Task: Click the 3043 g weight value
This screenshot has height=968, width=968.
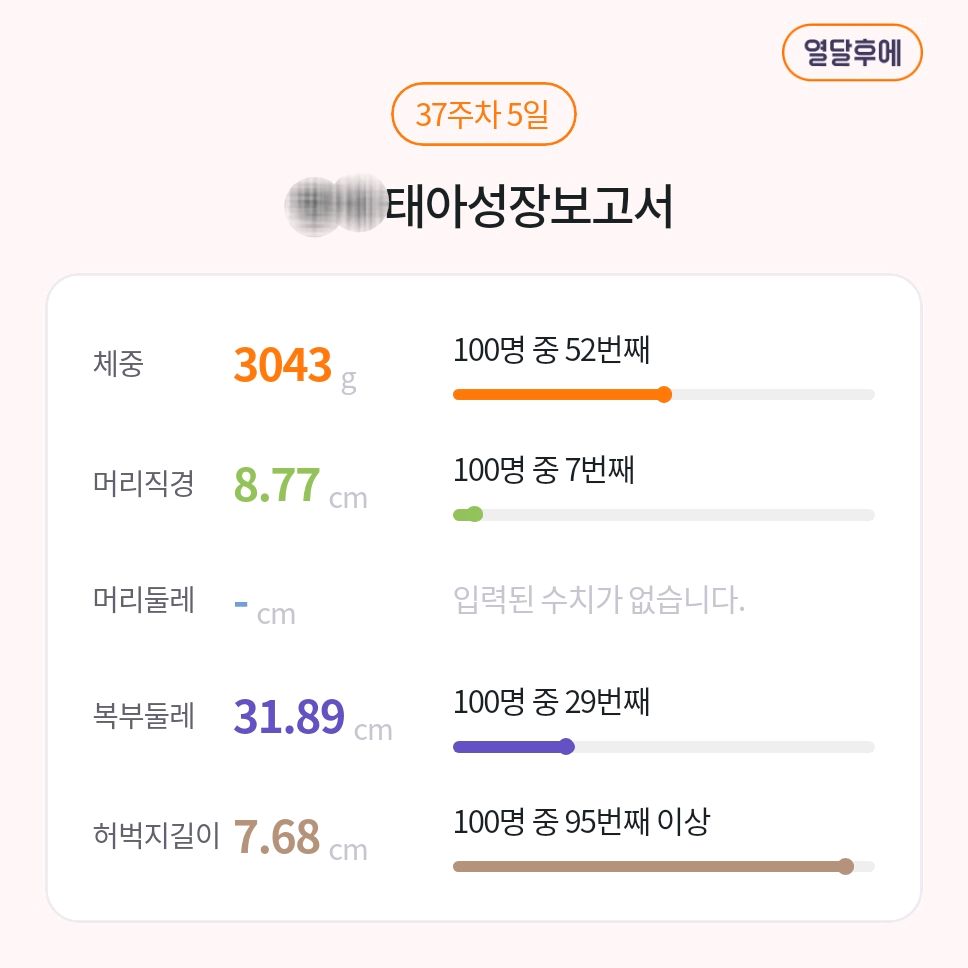Action: 295,367
